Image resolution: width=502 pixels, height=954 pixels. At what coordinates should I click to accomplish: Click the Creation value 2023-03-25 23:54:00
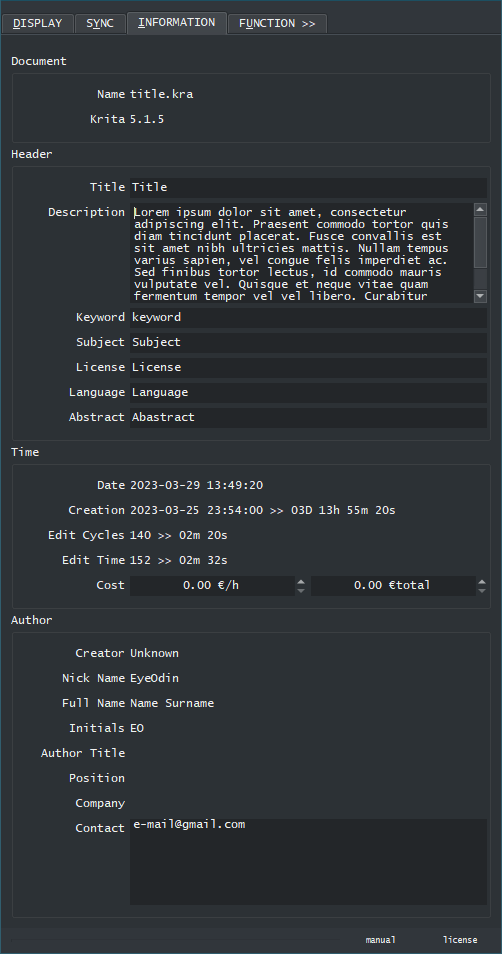pos(197,510)
